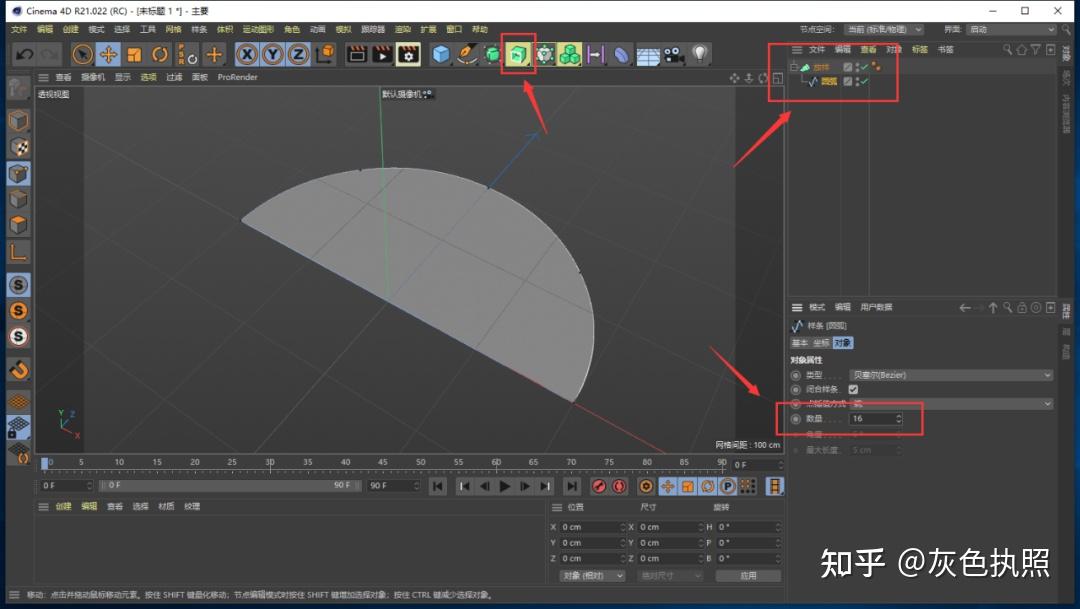Viewport: 1080px width, 609px height.
Task: Jump to the end of the animation
Action: [x=572, y=486]
